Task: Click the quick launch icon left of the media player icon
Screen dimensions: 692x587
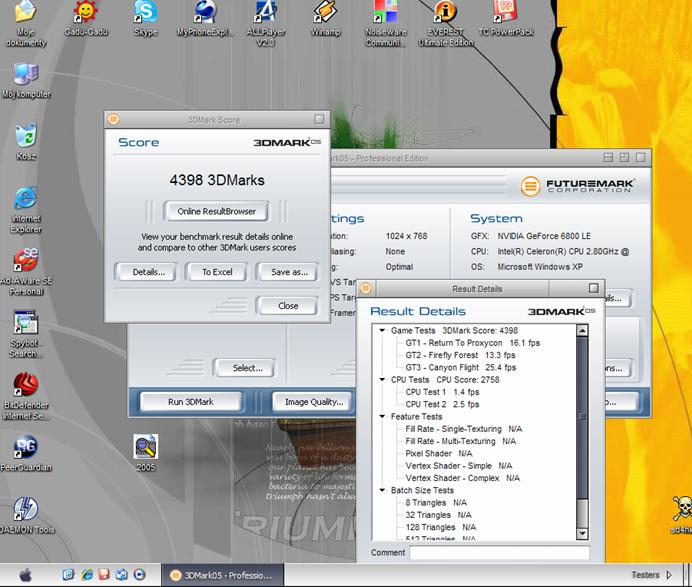Action: click(x=121, y=575)
